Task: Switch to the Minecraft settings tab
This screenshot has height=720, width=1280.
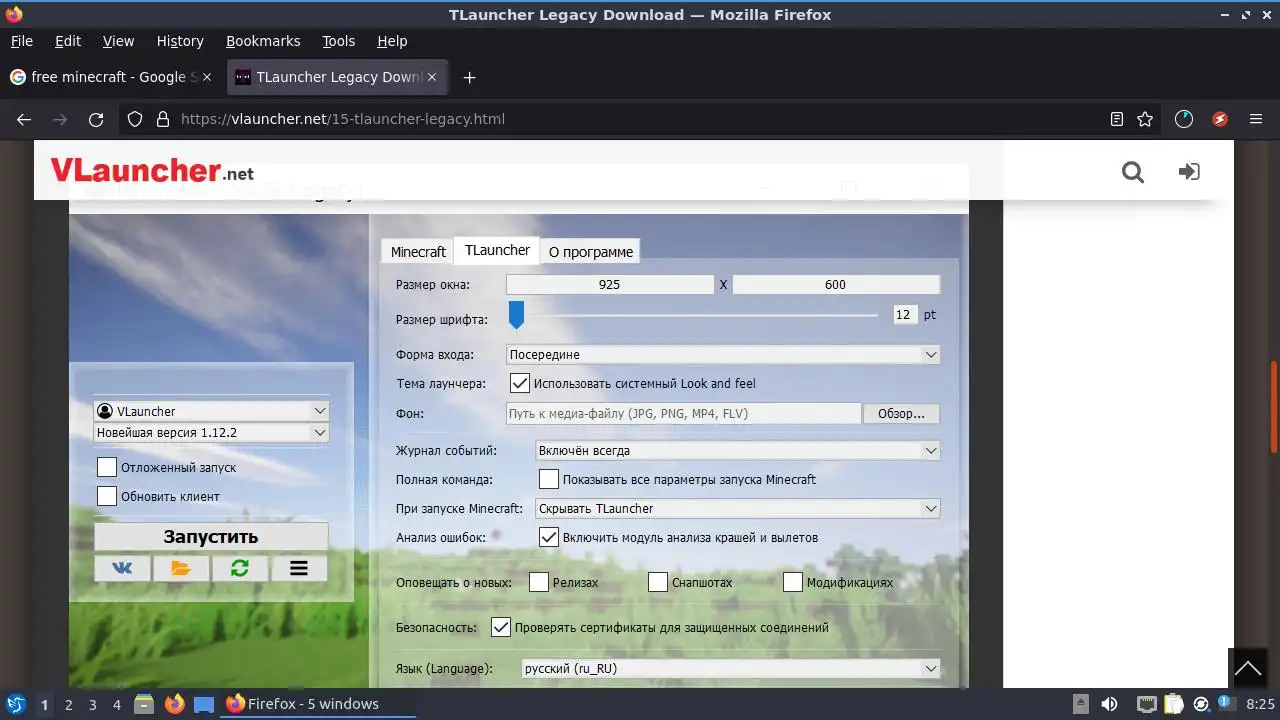Action: click(x=418, y=252)
